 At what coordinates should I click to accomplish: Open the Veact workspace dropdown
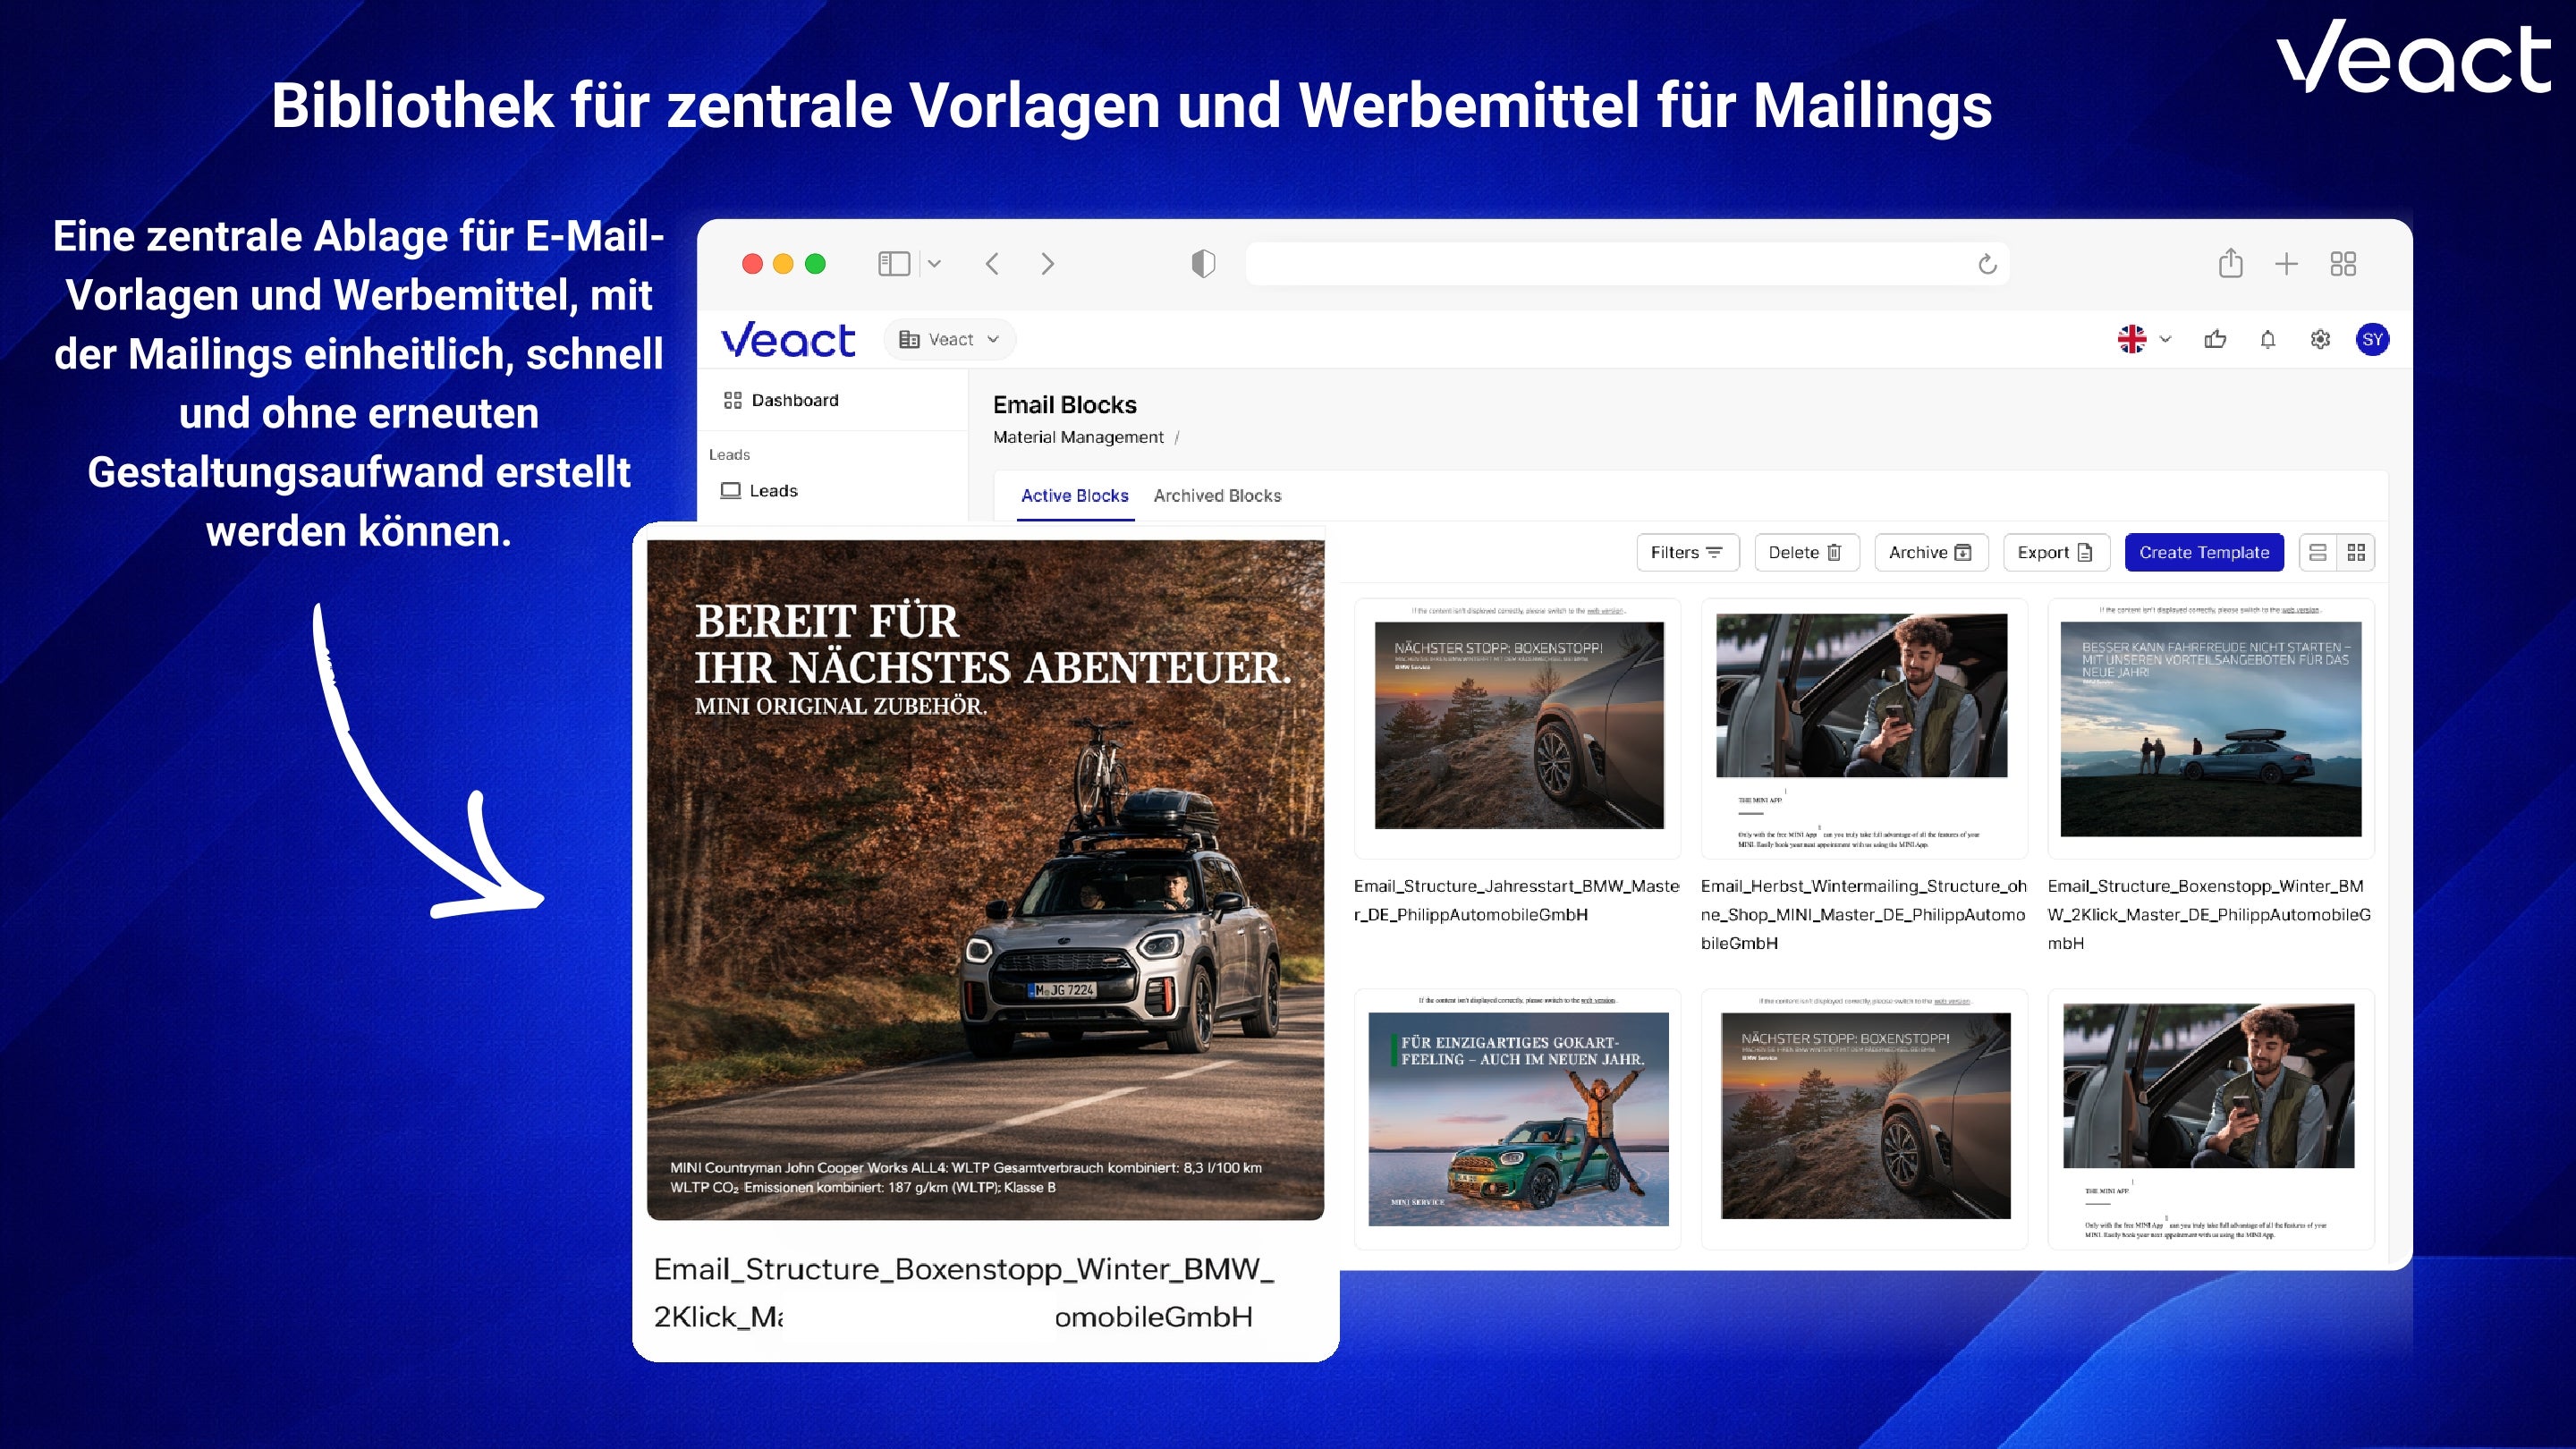click(948, 339)
